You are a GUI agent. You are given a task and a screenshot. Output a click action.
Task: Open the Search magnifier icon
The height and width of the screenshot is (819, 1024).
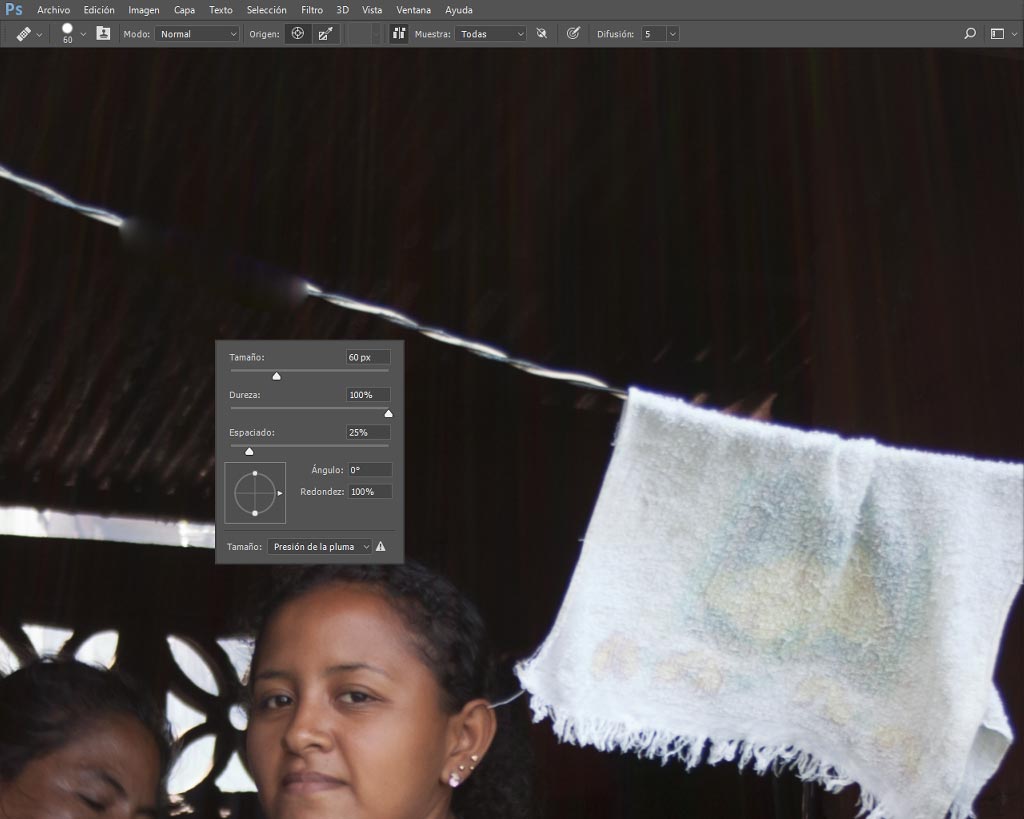coord(970,33)
